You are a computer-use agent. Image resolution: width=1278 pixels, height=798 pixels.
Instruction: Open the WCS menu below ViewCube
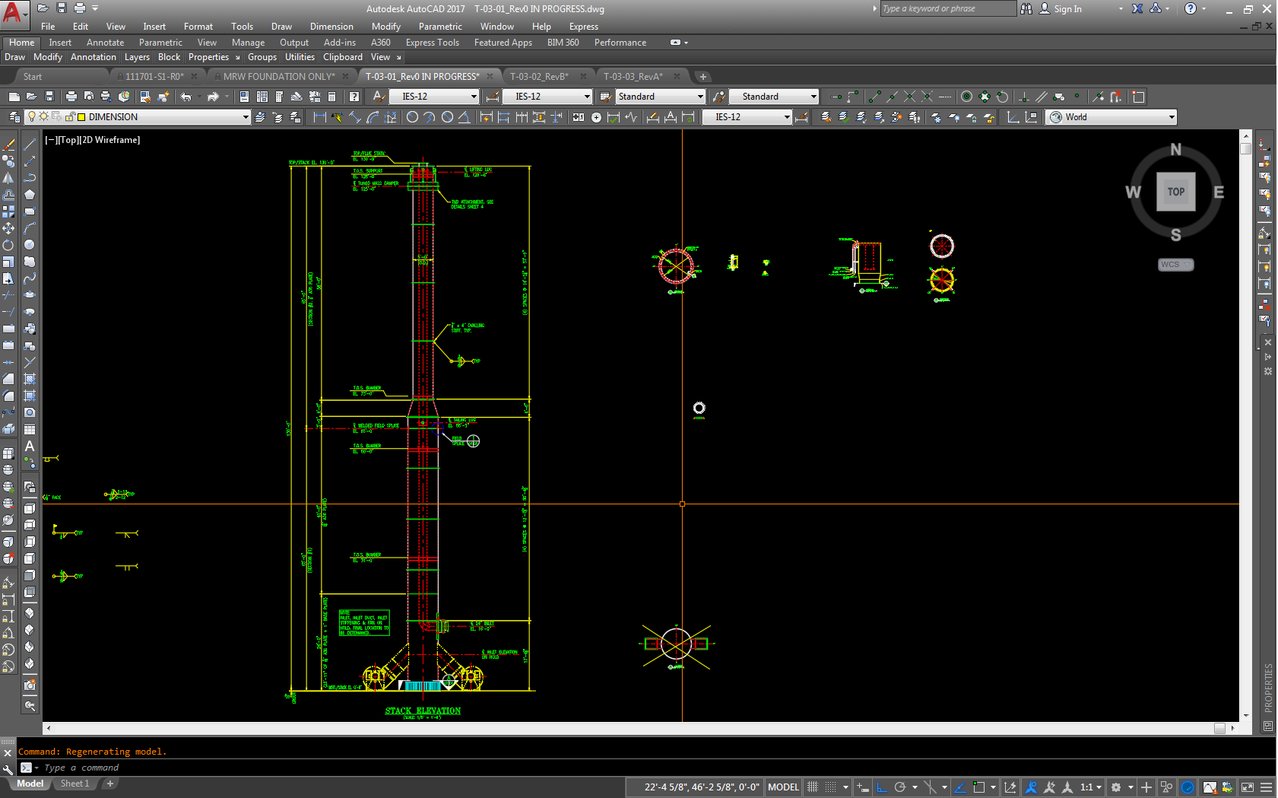1176,265
